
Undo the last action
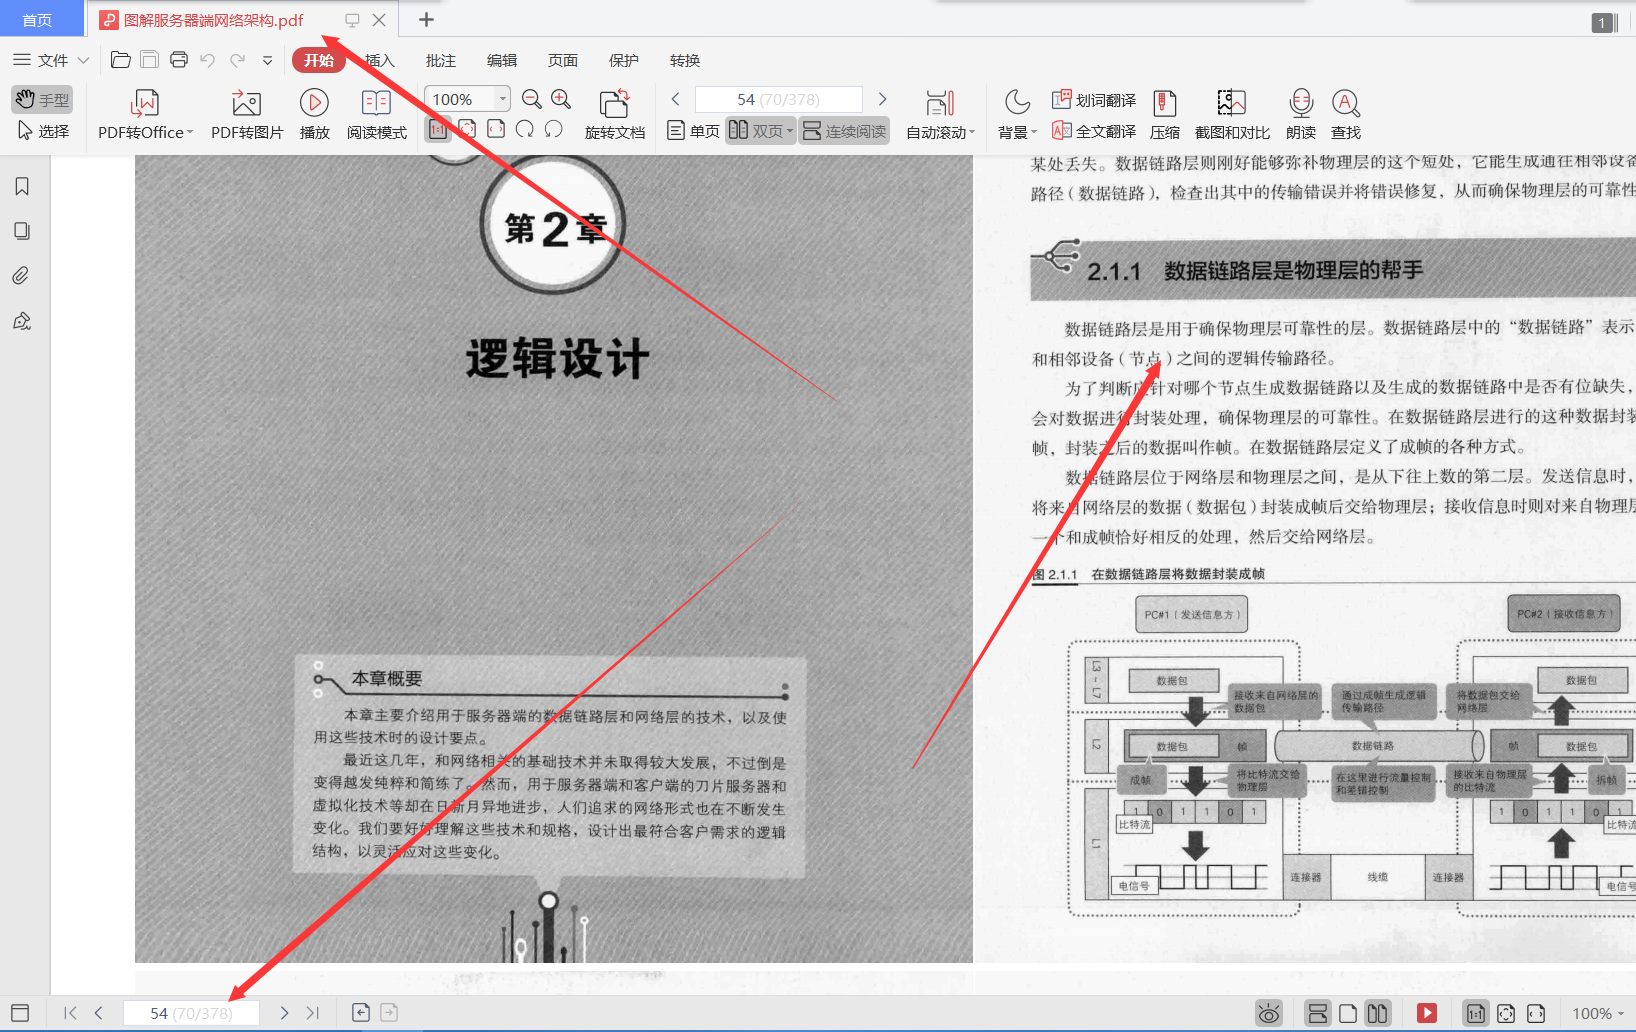[208, 60]
